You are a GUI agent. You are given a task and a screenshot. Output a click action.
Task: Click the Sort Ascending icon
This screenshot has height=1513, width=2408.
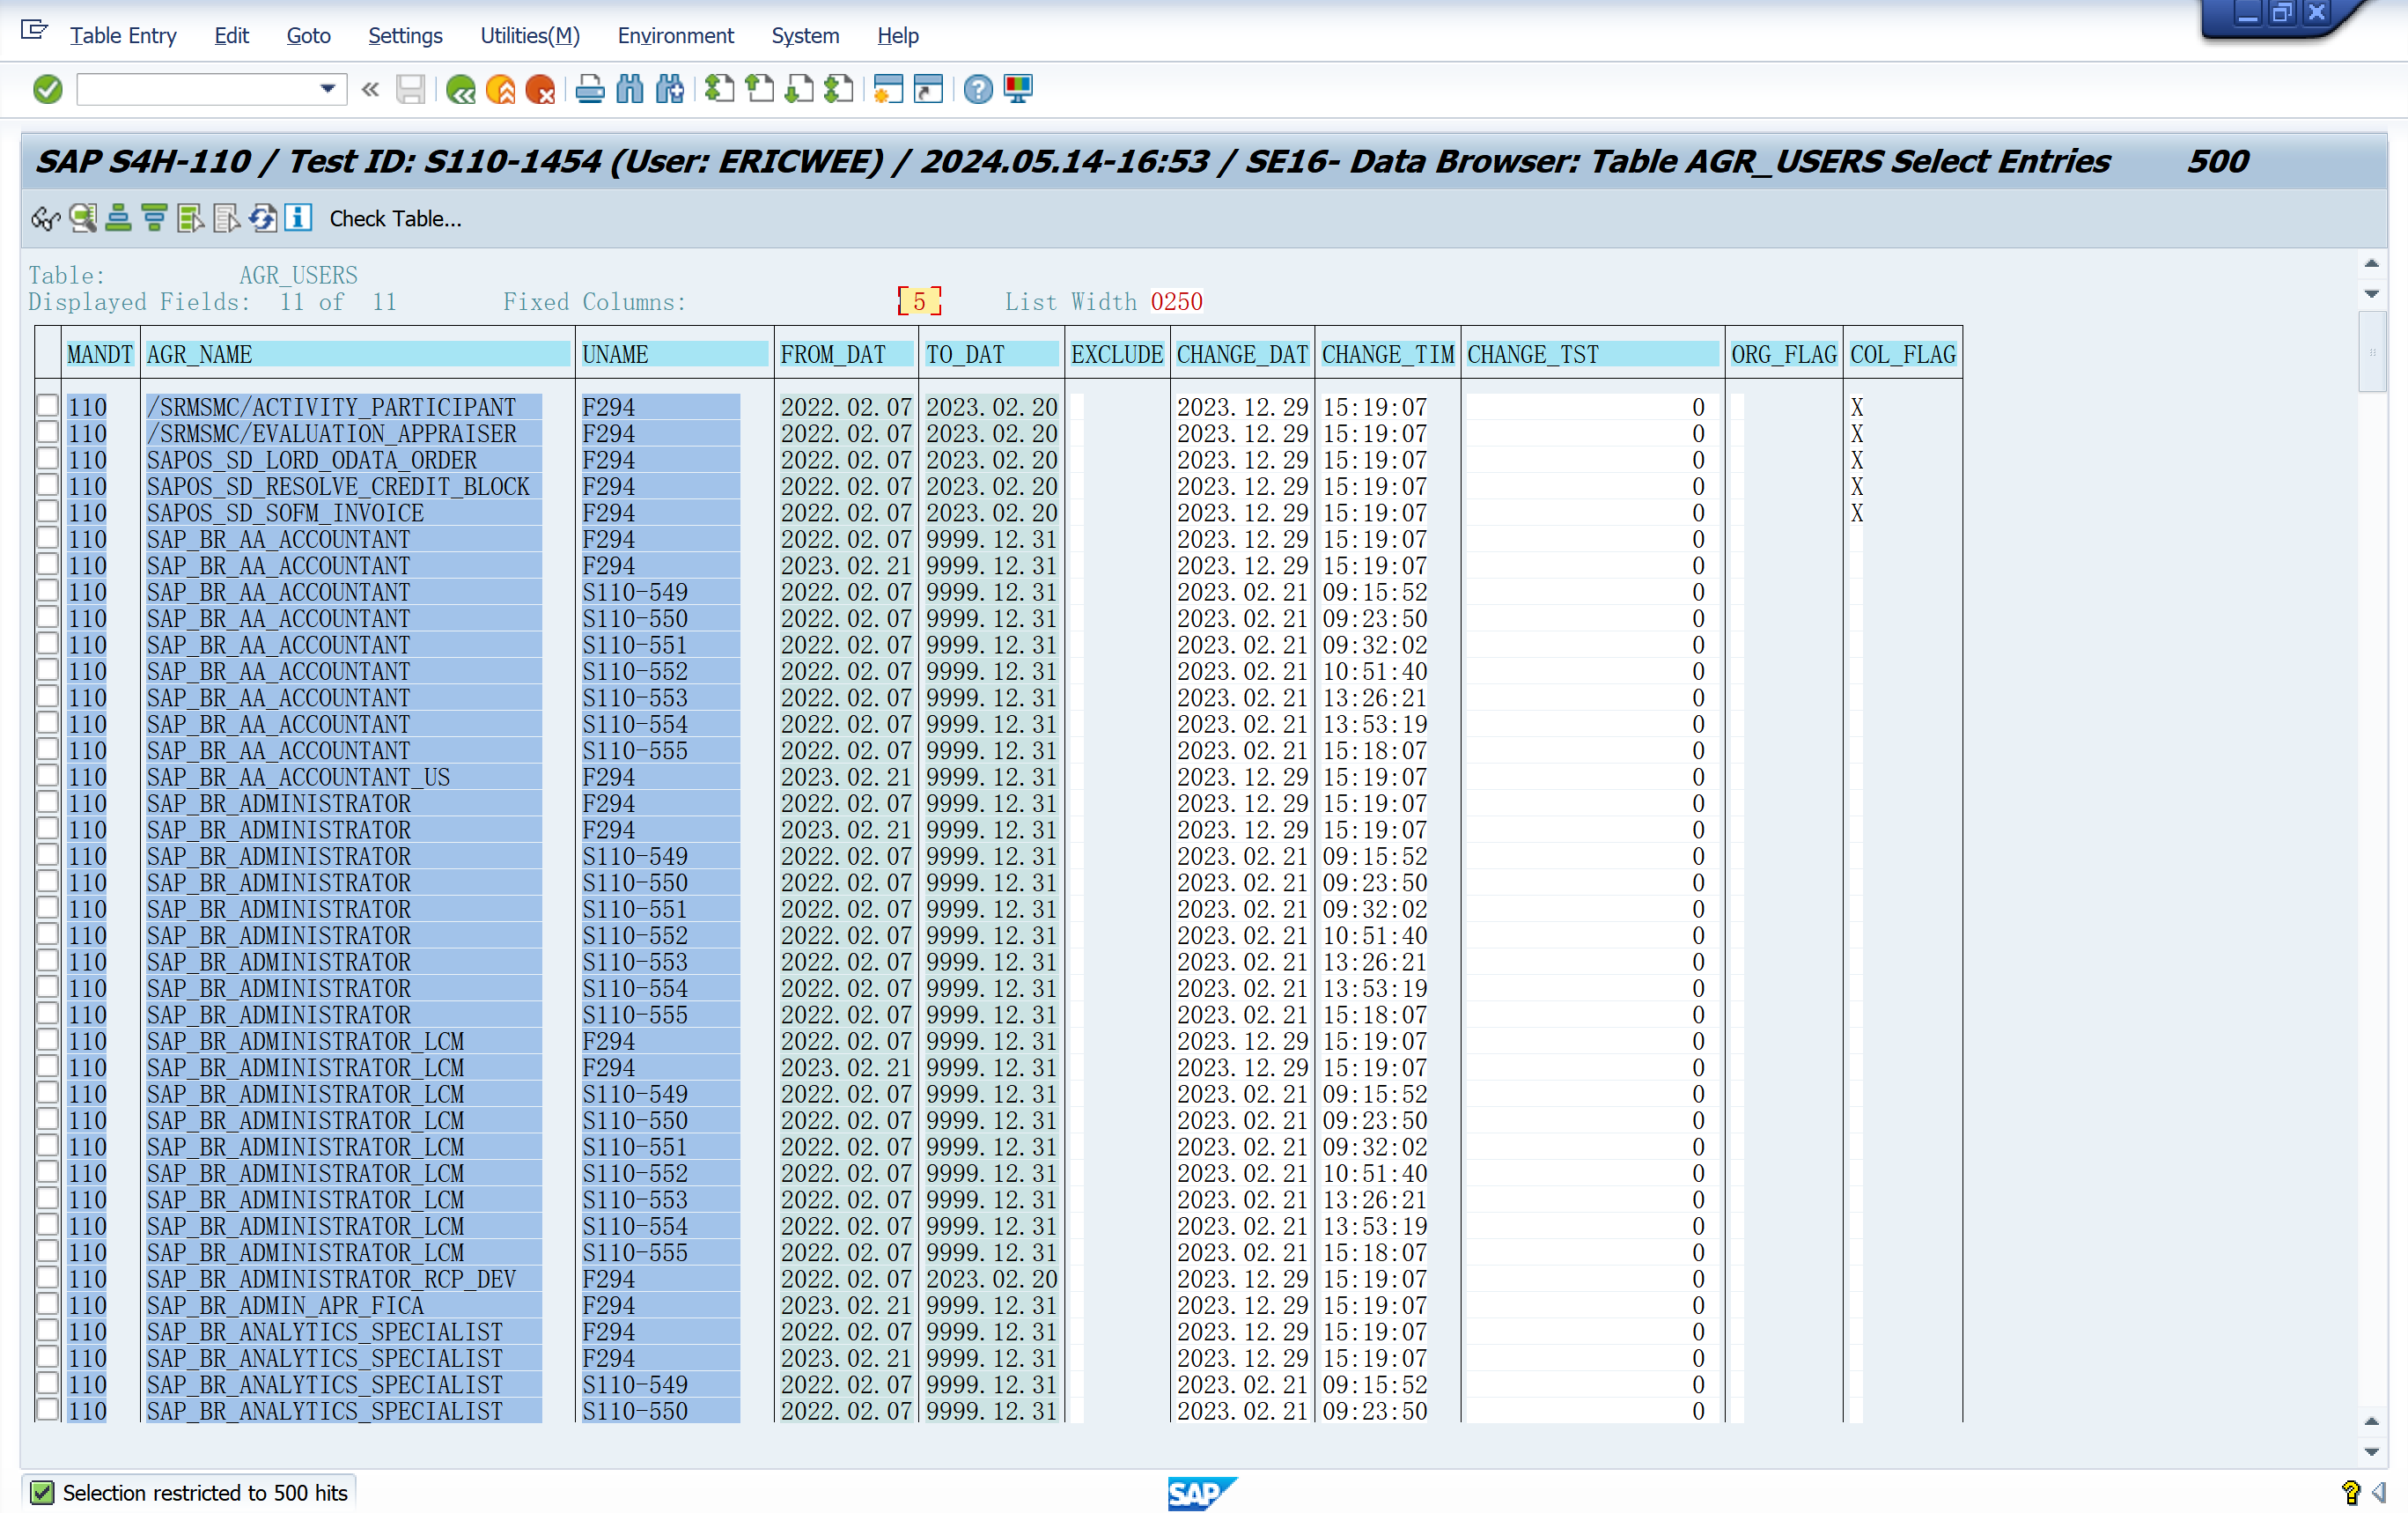coord(118,218)
